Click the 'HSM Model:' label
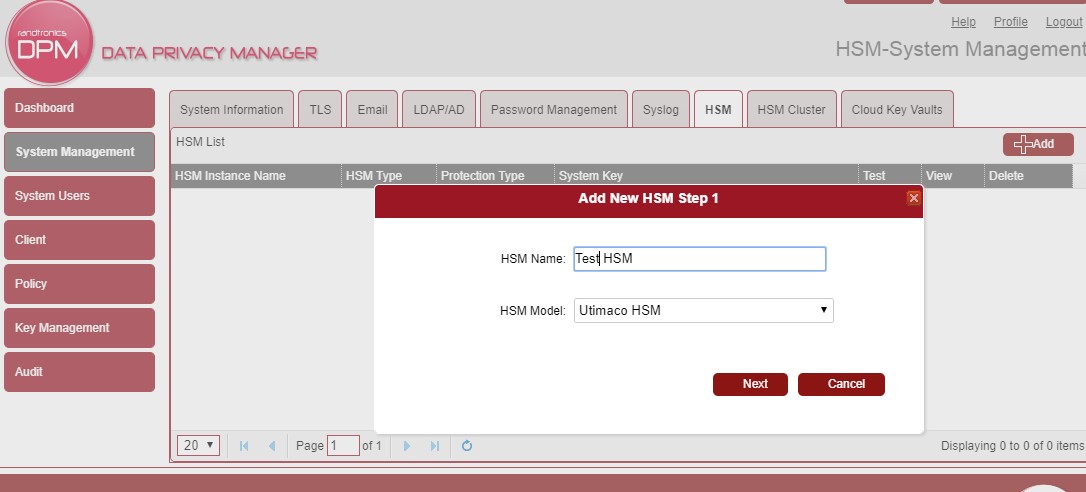This screenshot has height=492, width=1086. (x=533, y=311)
